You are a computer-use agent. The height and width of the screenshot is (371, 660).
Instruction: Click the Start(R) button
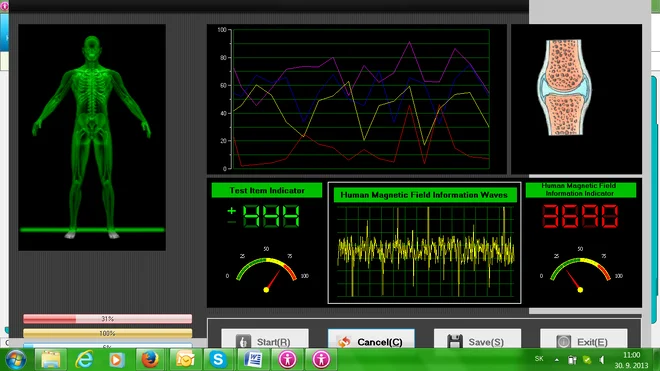point(265,339)
